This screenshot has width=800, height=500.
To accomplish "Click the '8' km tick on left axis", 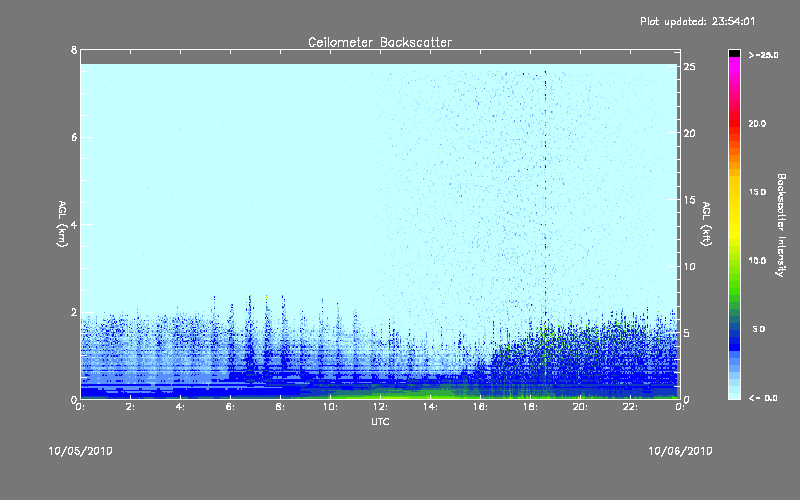I will point(74,50).
